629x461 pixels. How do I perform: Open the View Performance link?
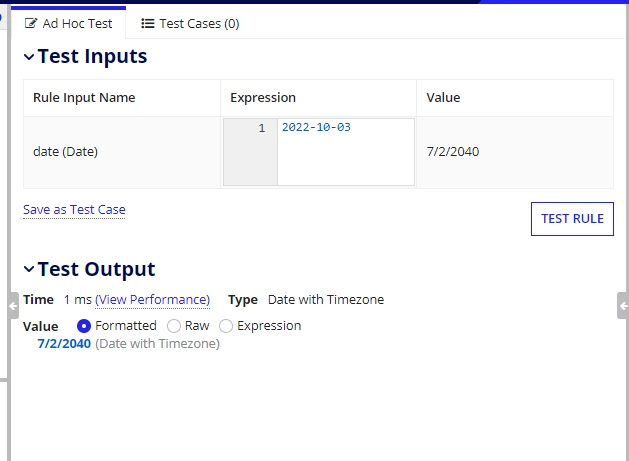(x=152, y=300)
